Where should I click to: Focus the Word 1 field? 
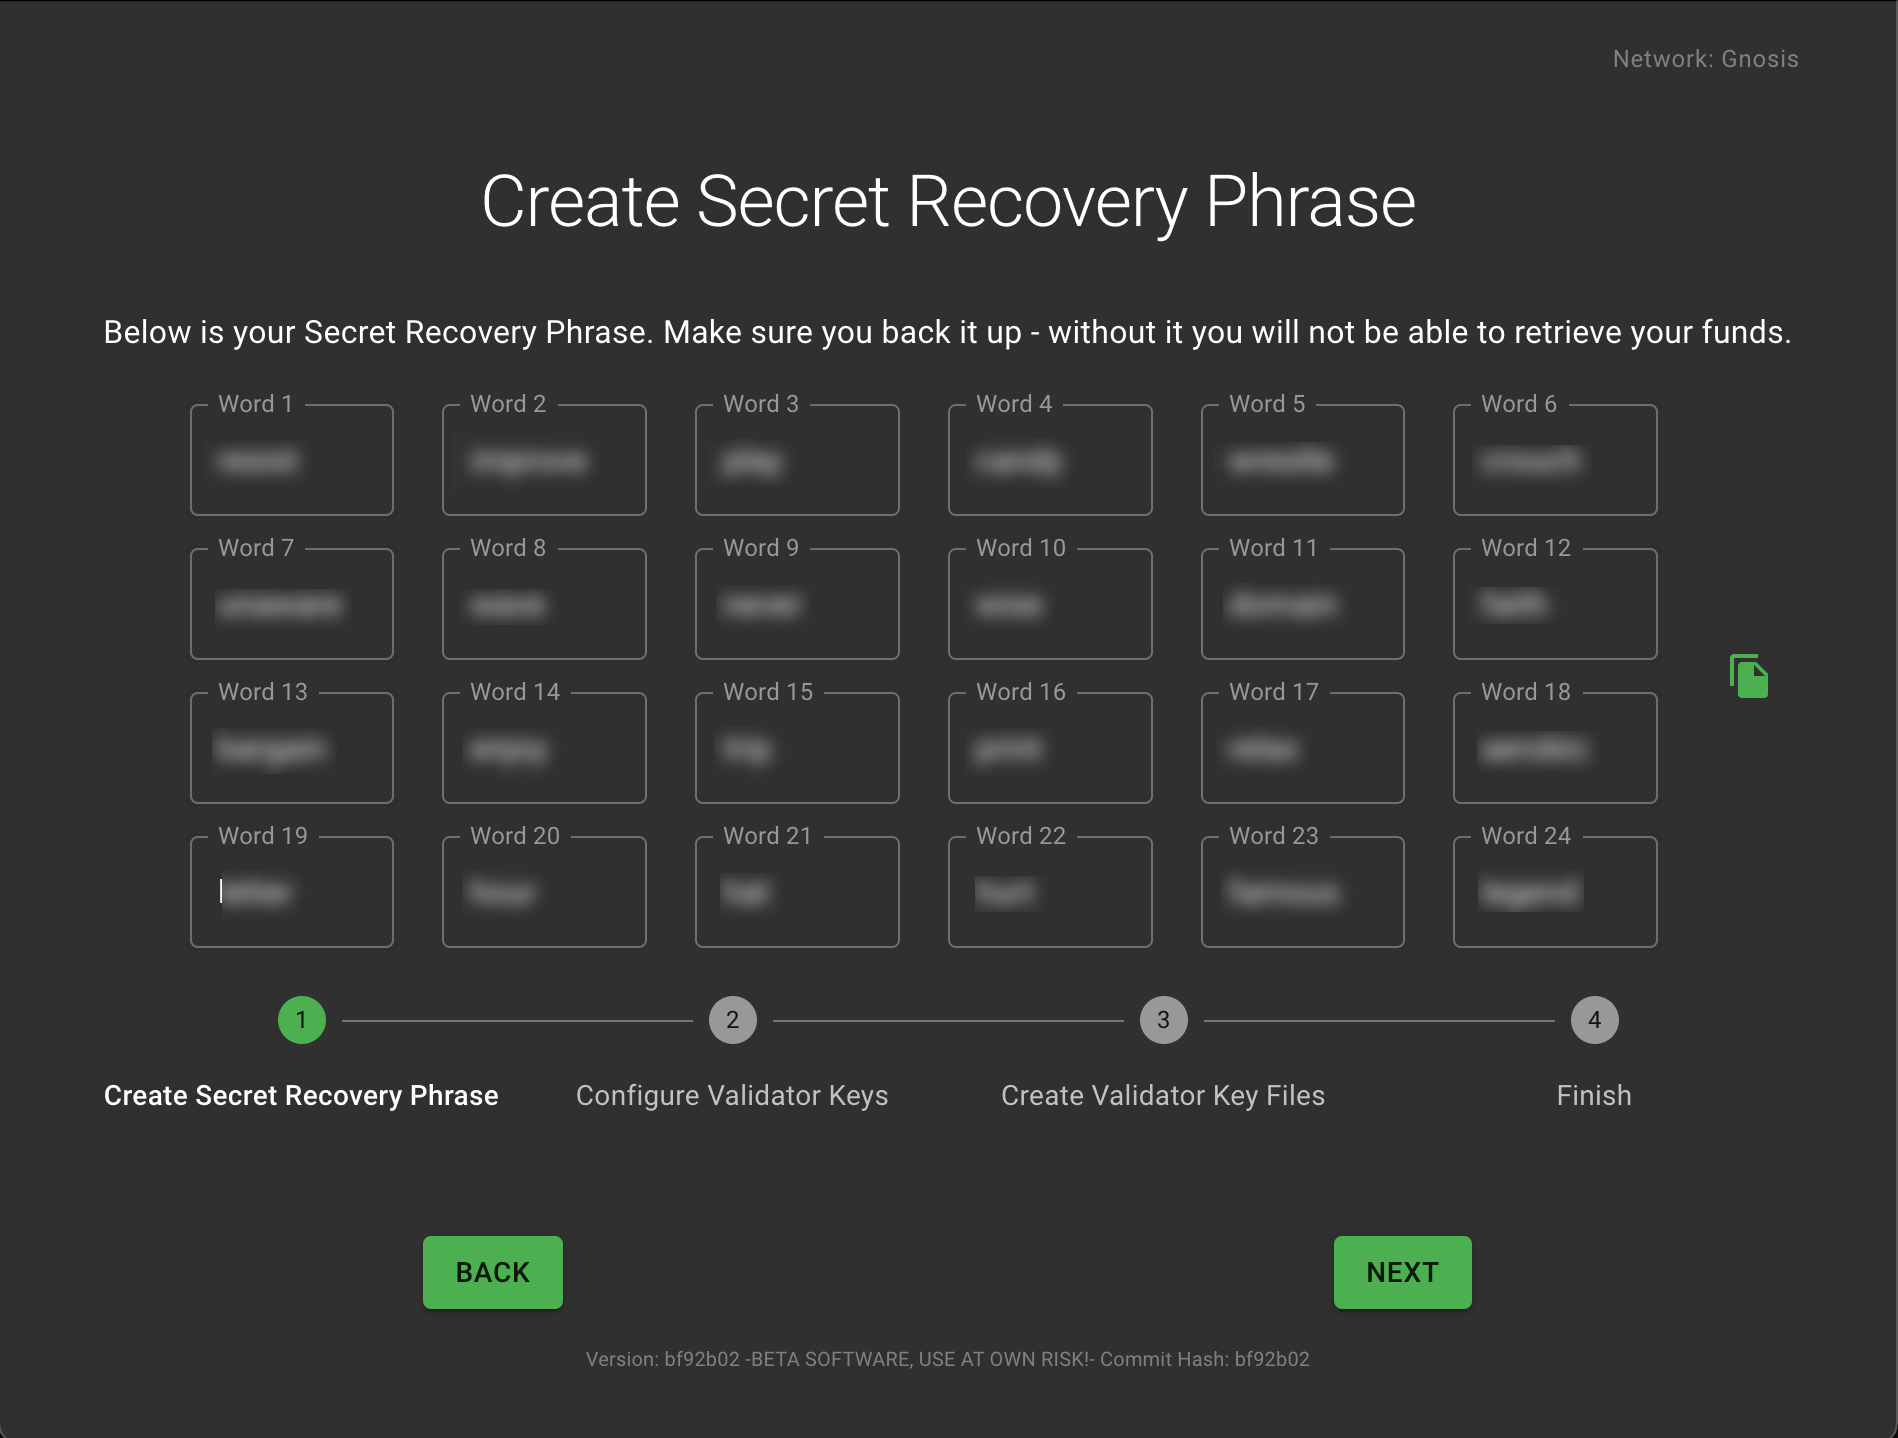[x=292, y=461]
